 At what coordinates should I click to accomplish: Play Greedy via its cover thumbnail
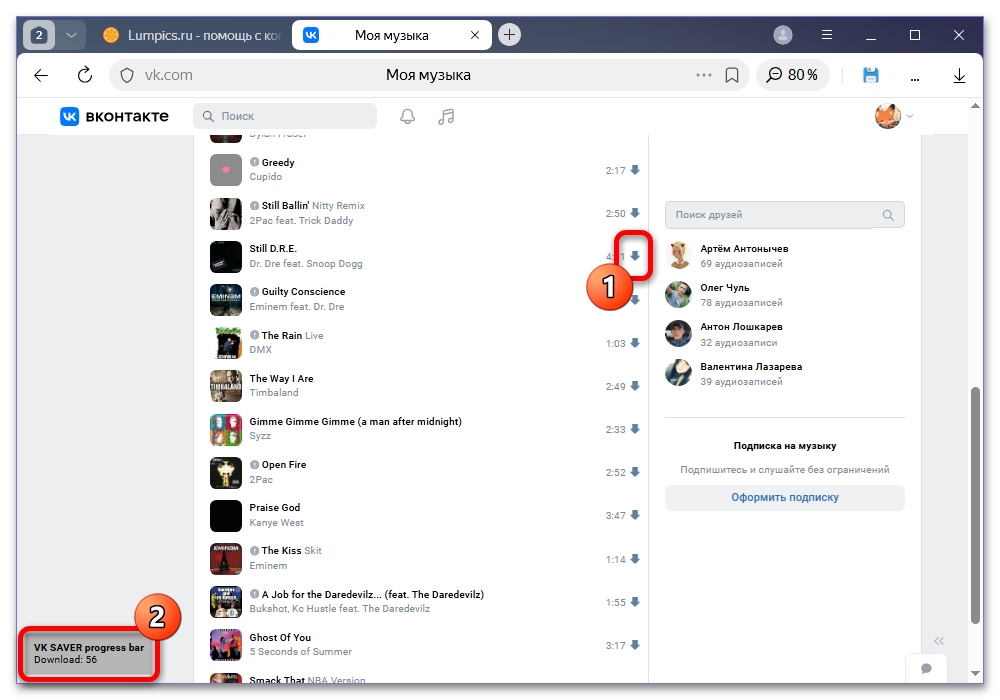(226, 170)
